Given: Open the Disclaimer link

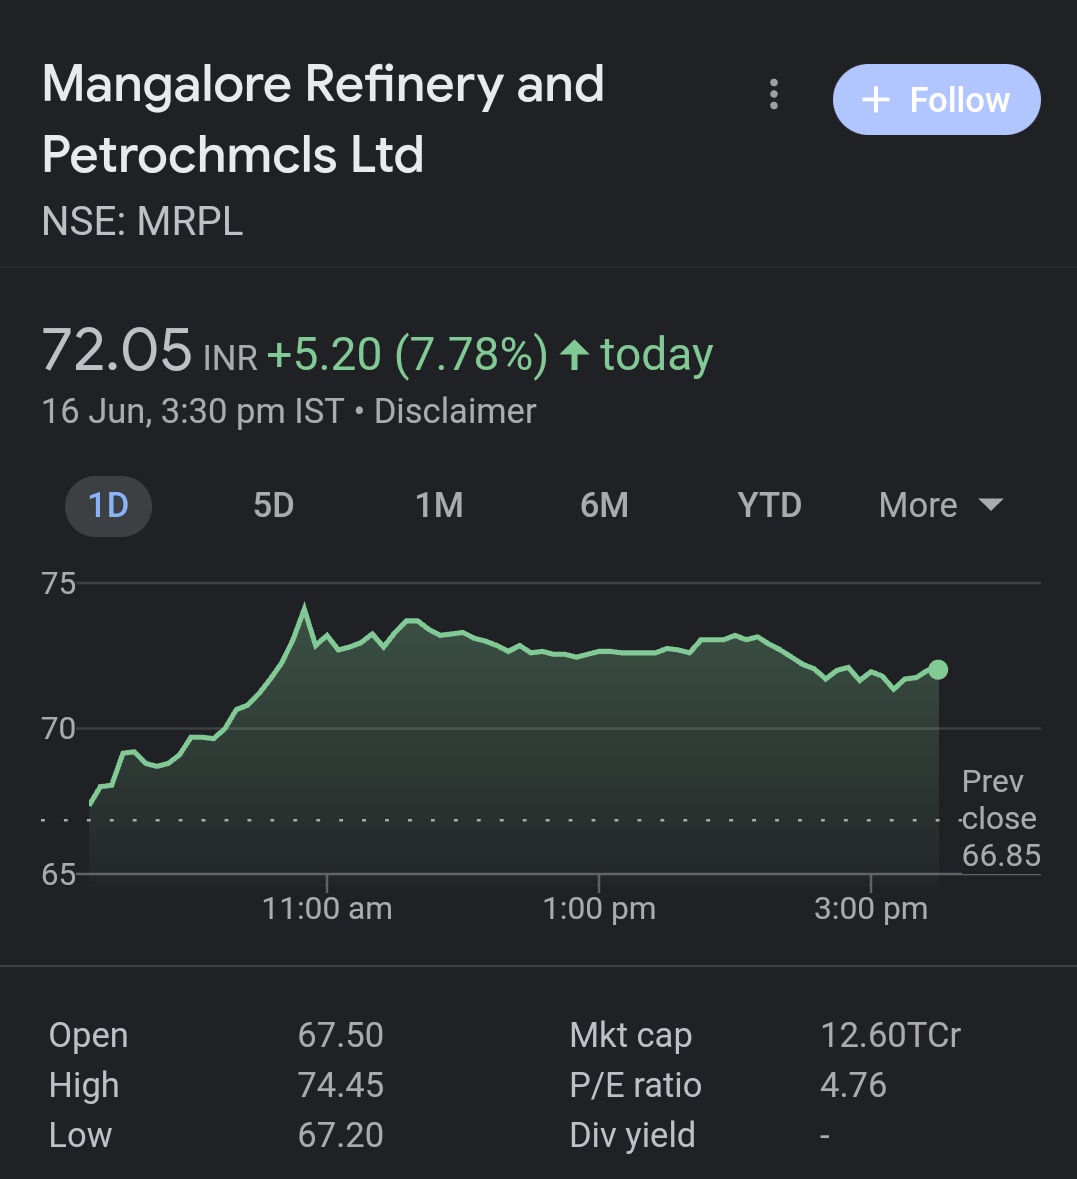Looking at the screenshot, I should (x=455, y=411).
